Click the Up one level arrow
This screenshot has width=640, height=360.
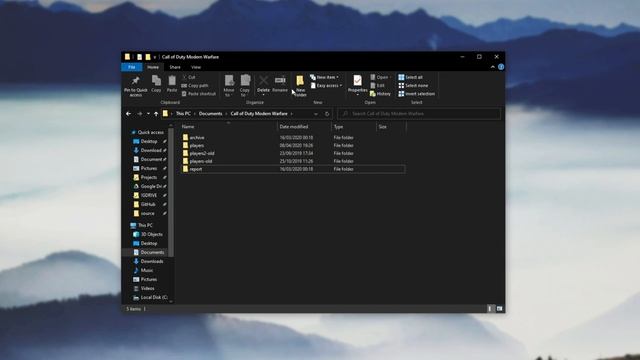(156, 113)
